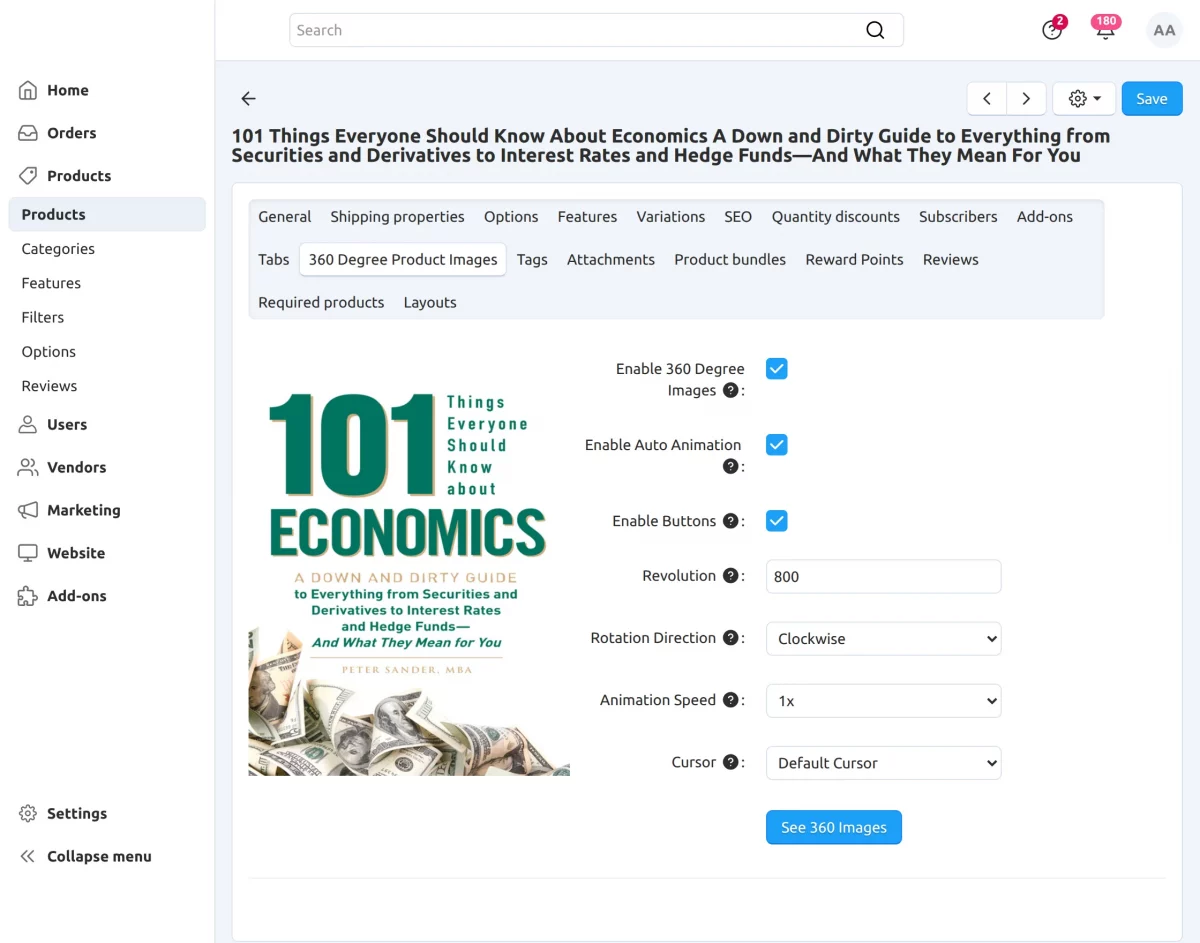Open the Subscribers tab
This screenshot has height=943, width=1200.
[958, 217]
